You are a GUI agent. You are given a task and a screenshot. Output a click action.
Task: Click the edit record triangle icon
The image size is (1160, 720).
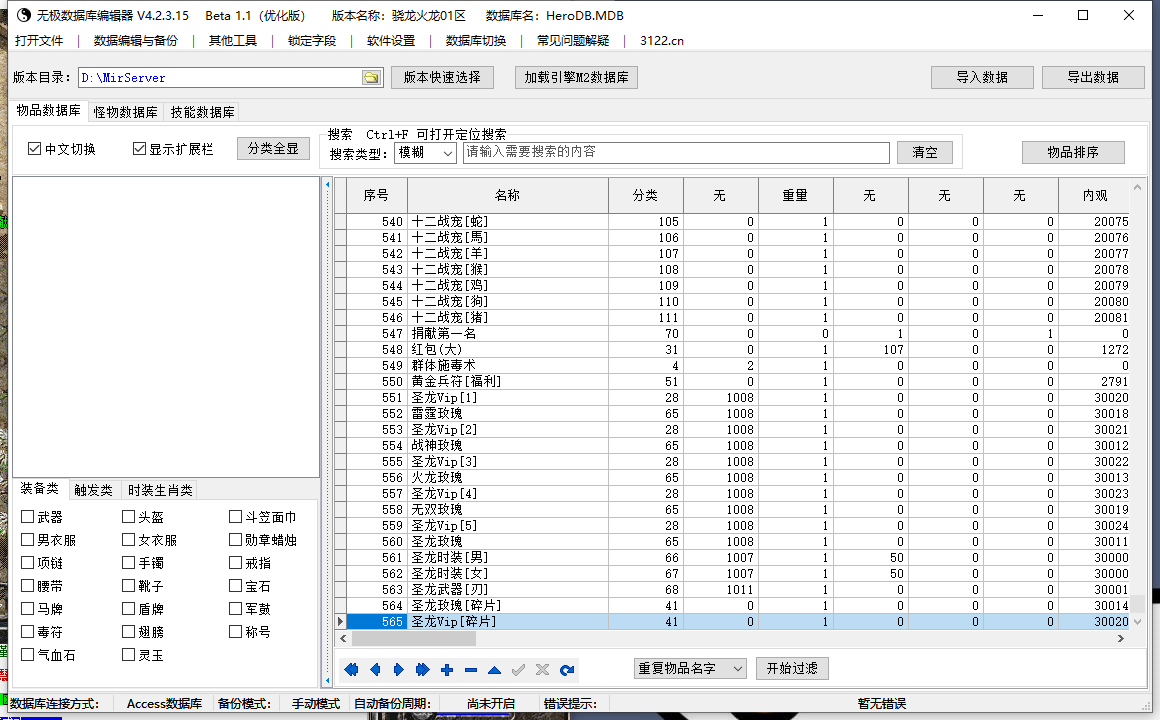click(x=494, y=670)
